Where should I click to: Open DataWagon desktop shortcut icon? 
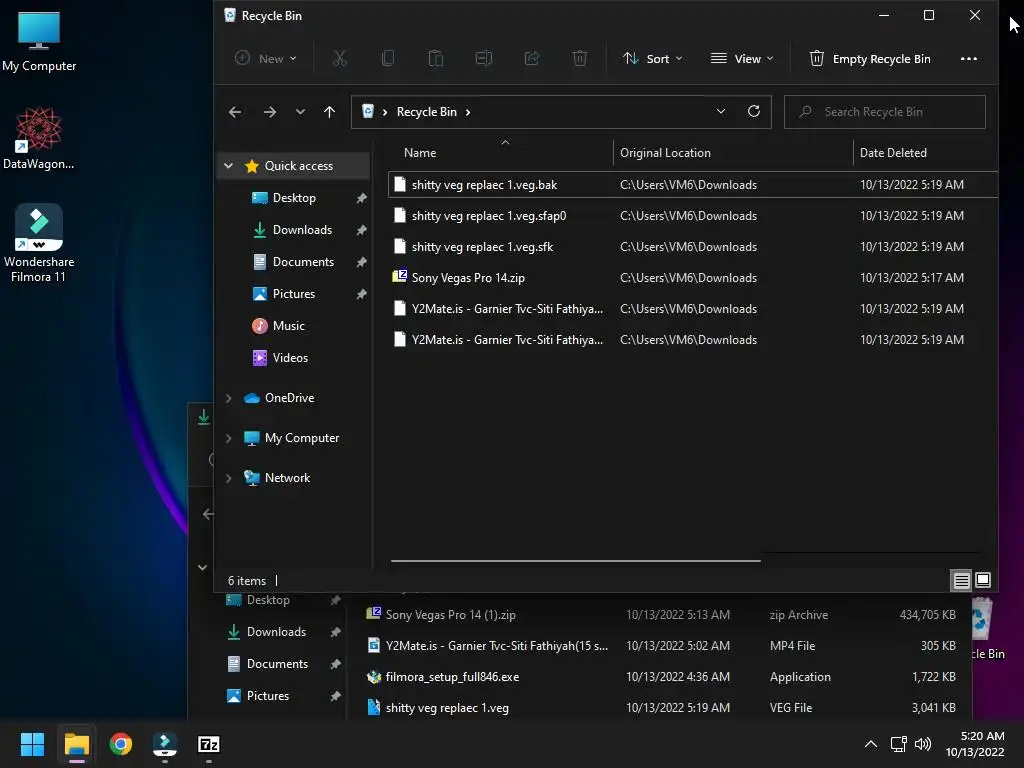[x=39, y=138]
